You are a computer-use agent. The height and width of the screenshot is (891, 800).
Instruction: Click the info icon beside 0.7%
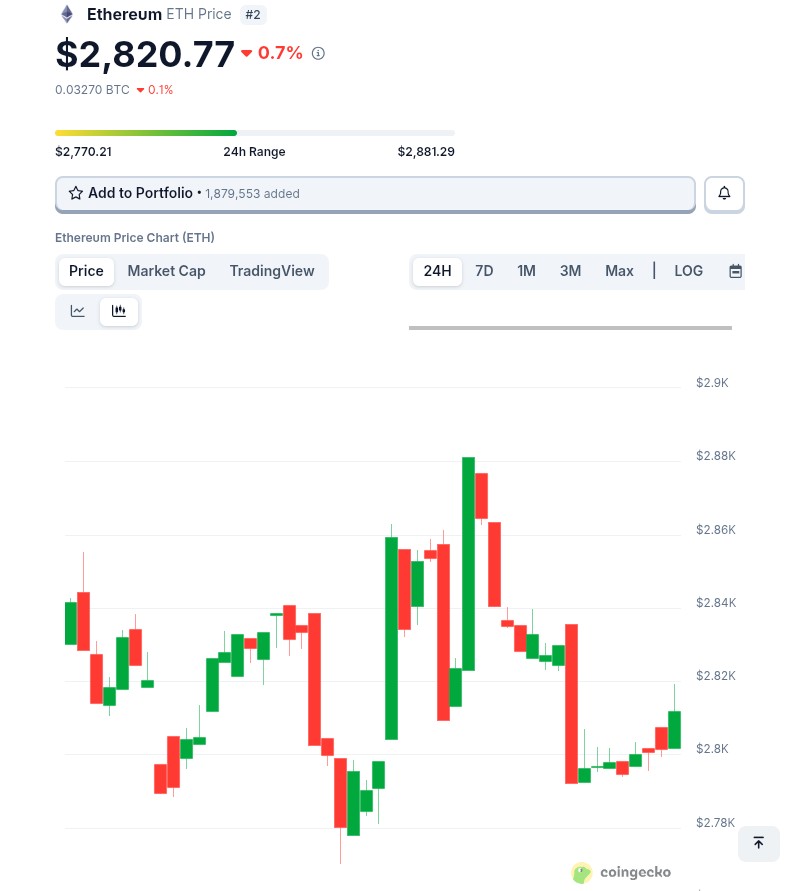point(318,53)
